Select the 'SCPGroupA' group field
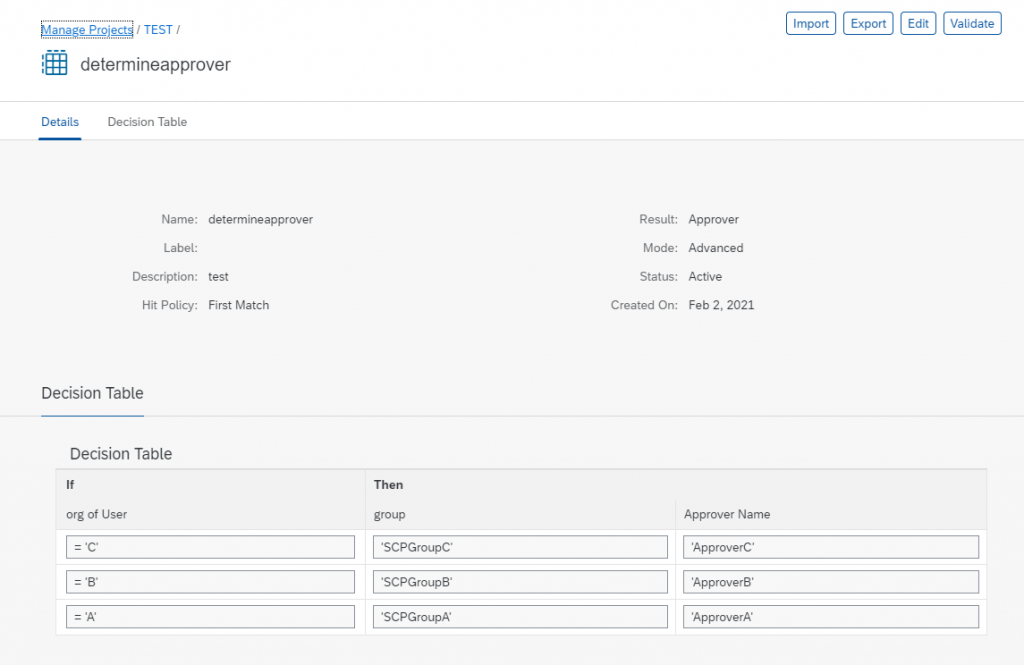The width and height of the screenshot is (1024, 665). pyautogui.click(x=520, y=617)
